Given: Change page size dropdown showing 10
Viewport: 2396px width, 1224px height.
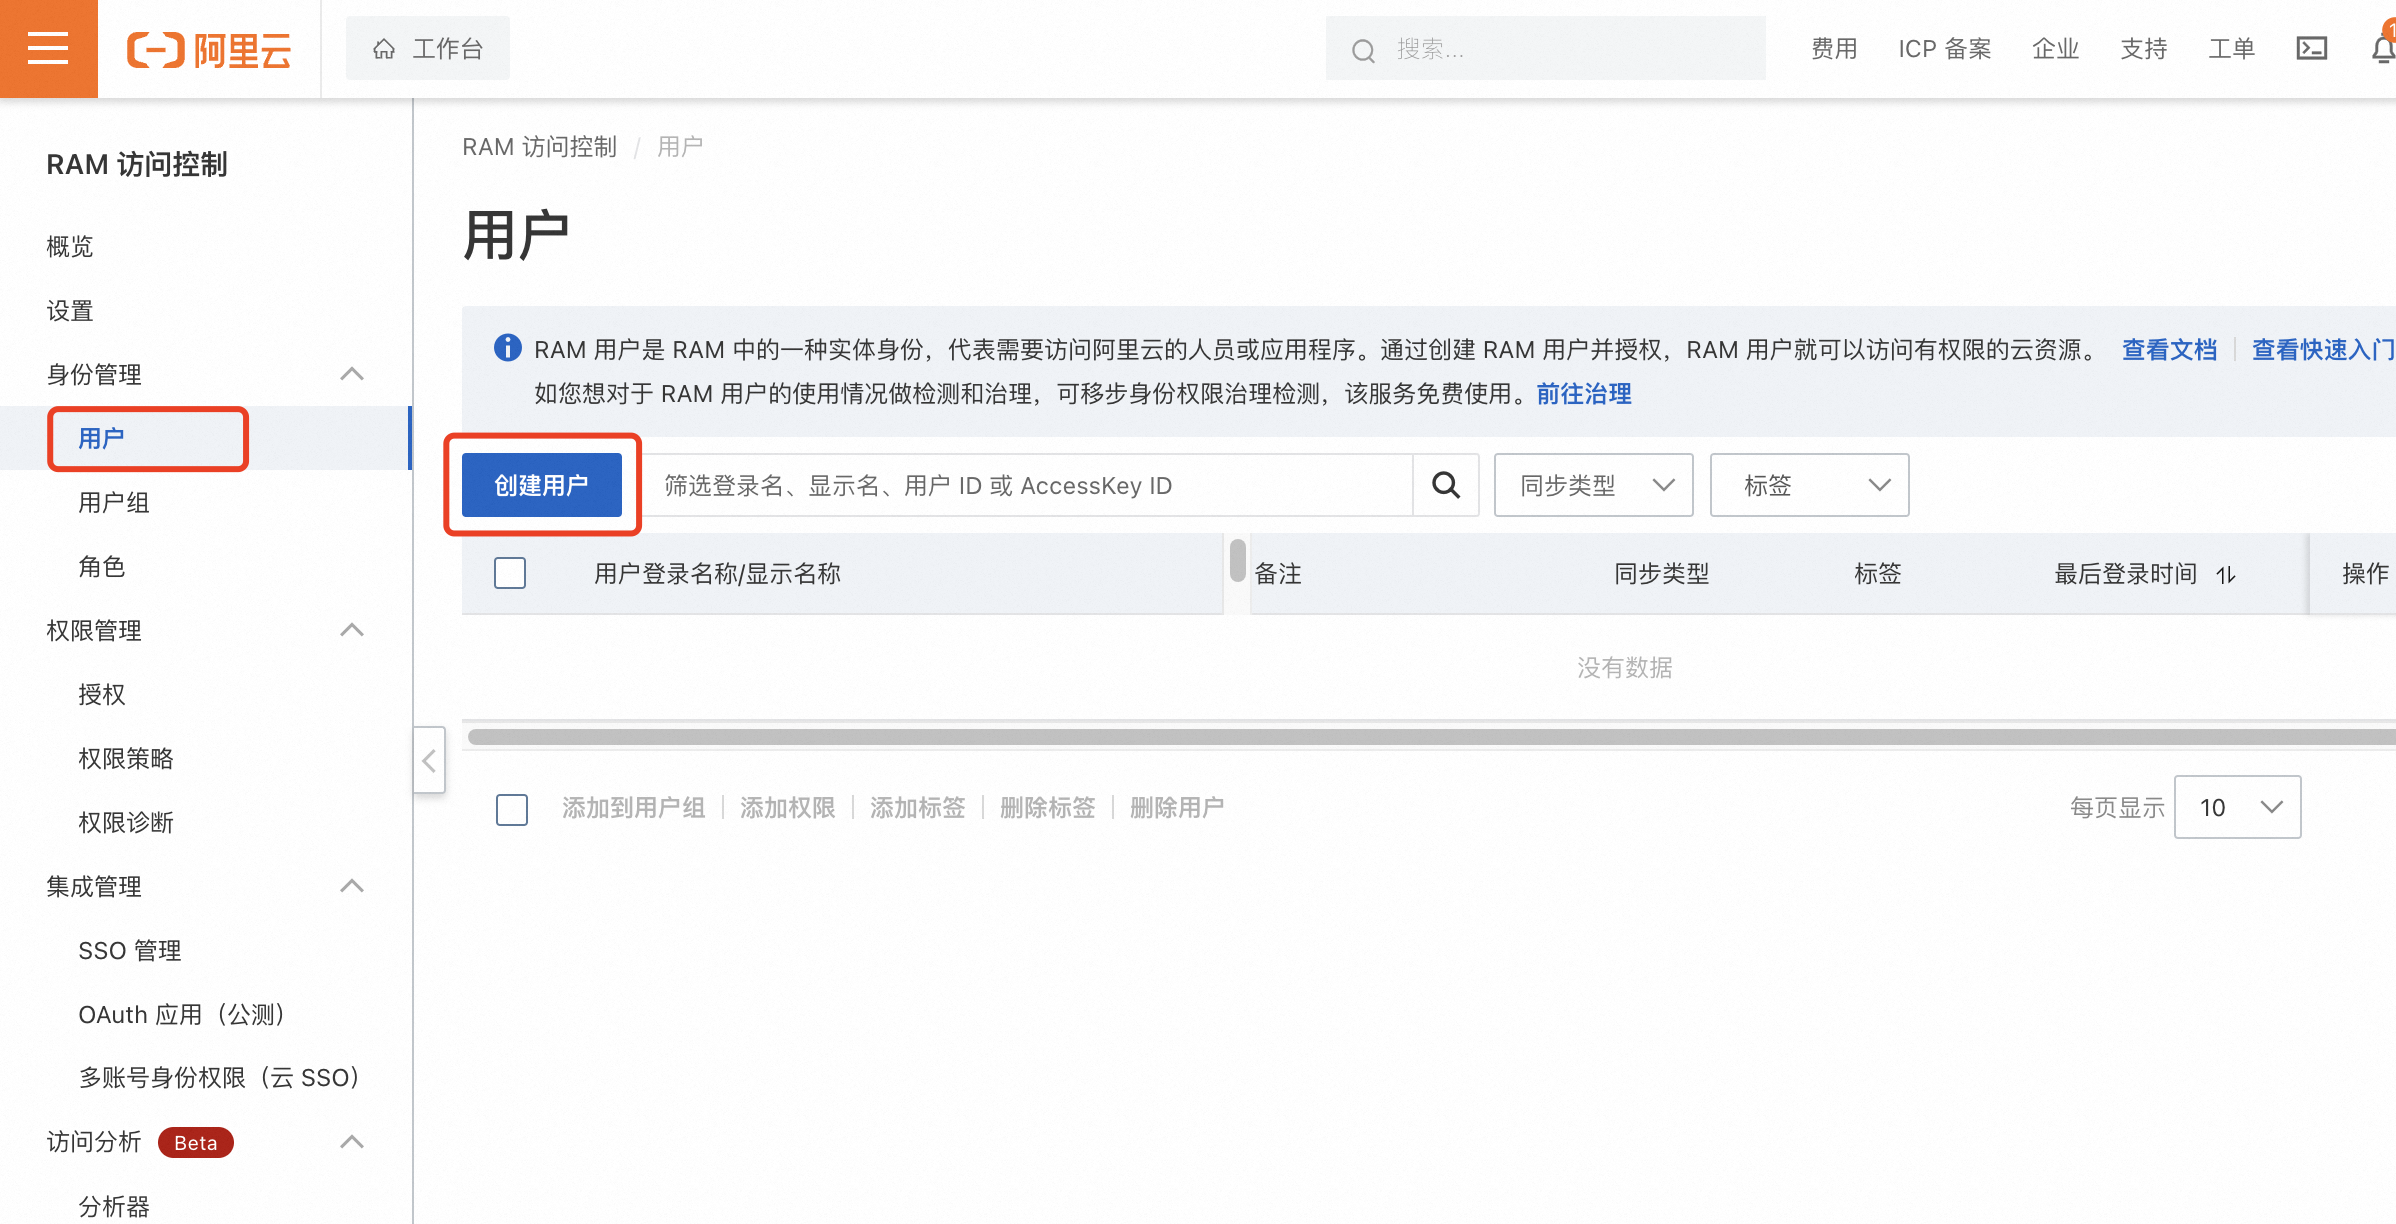Looking at the screenshot, I should tap(2237, 807).
